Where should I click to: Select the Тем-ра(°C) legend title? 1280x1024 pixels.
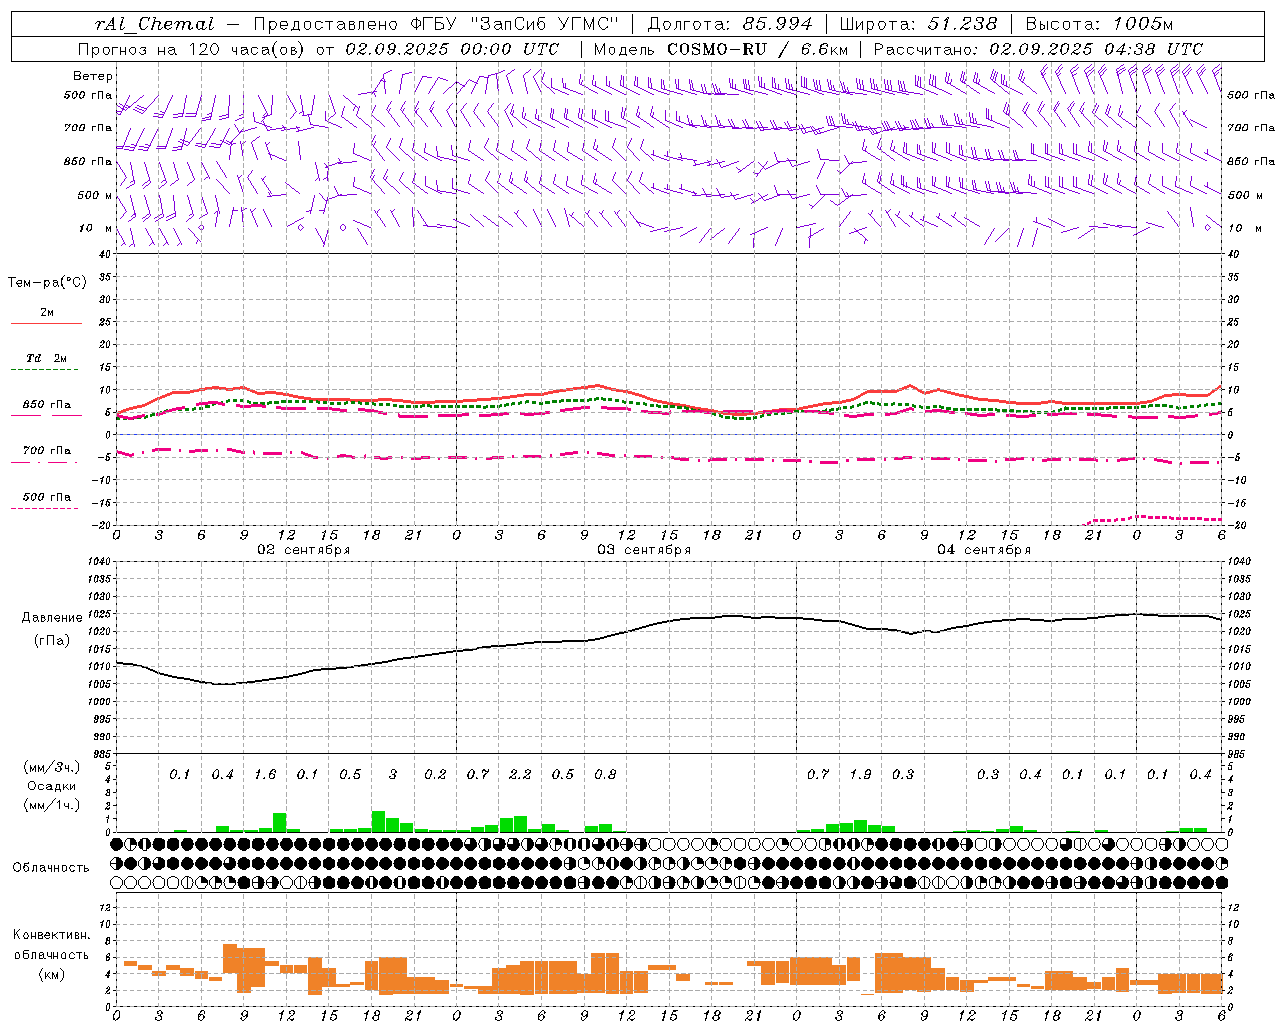click(x=47, y=283)
